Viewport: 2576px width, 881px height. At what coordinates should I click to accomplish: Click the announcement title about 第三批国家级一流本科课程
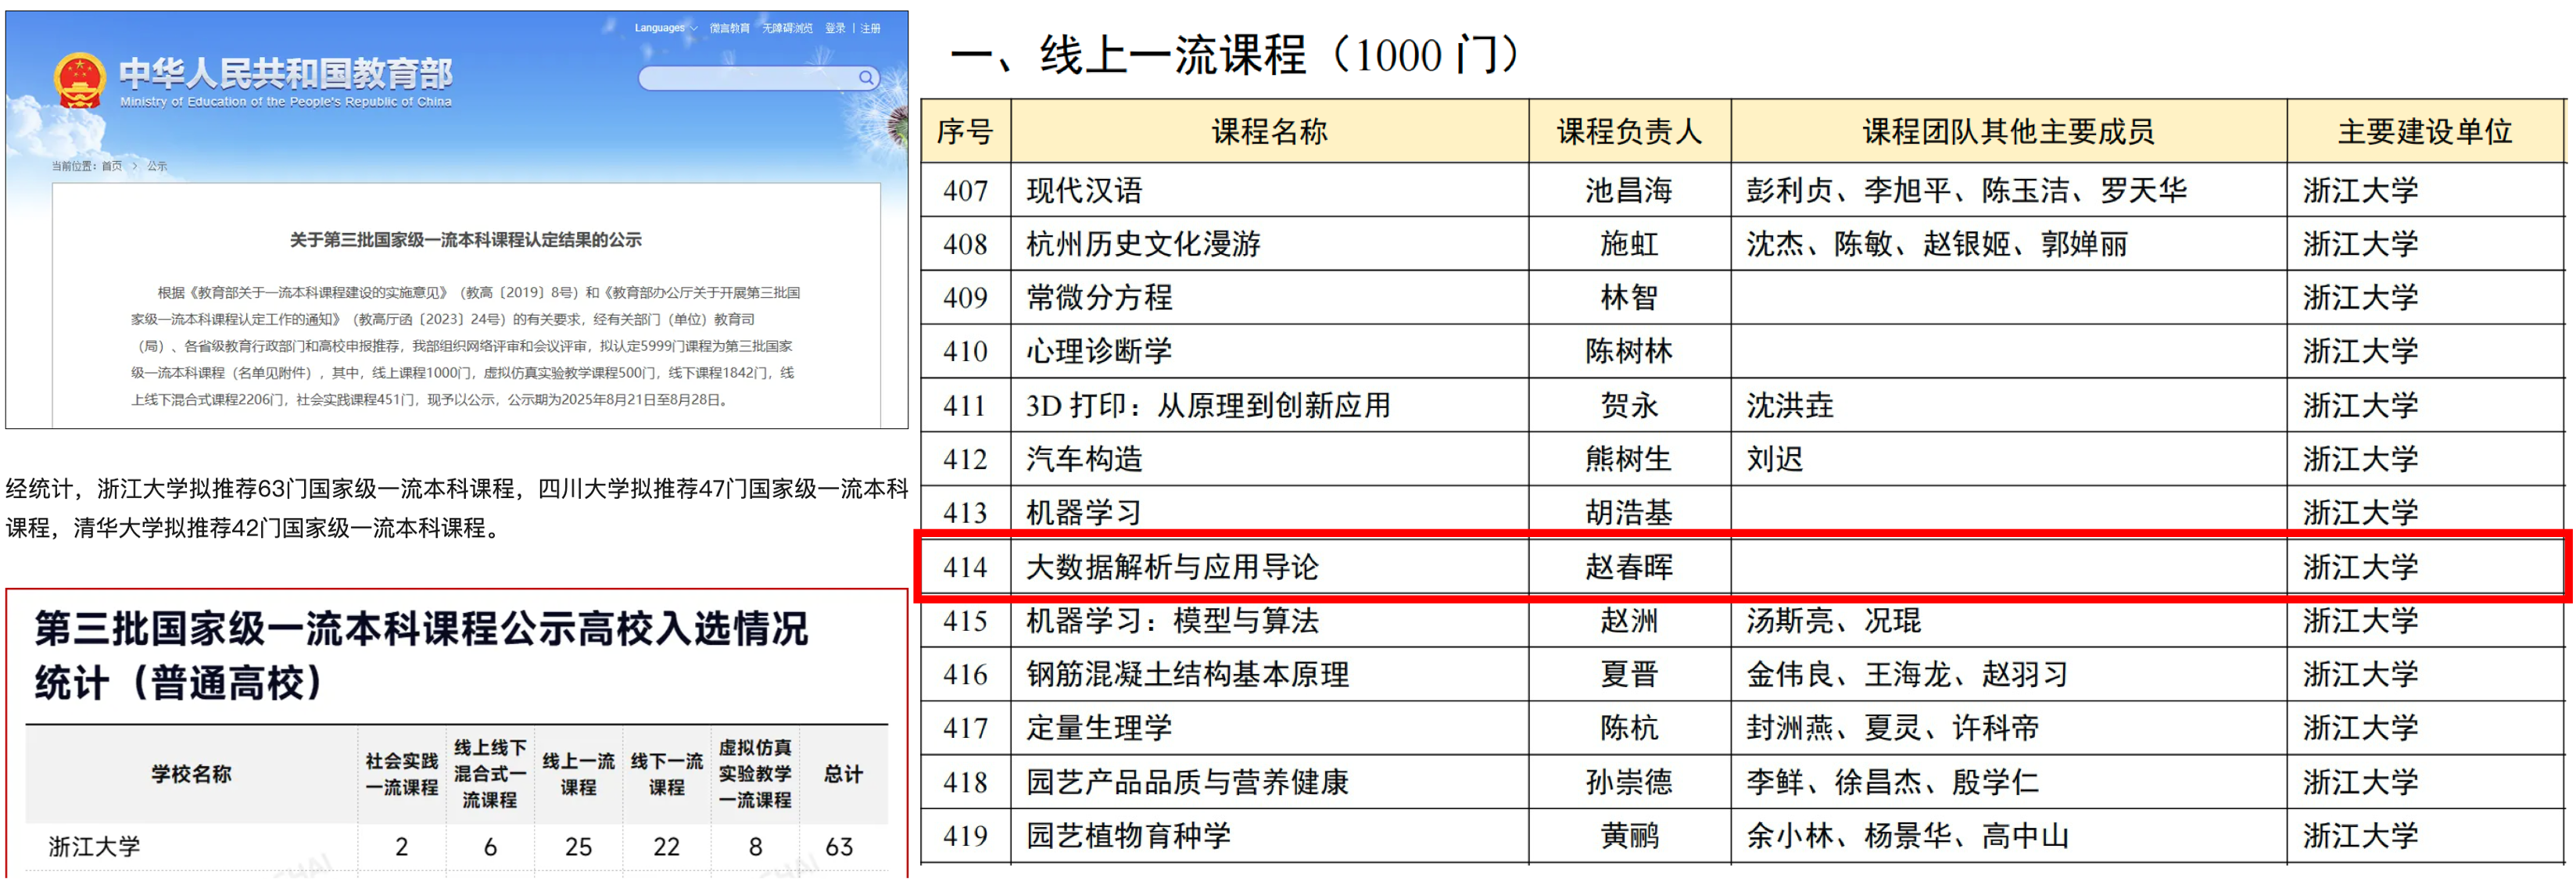pos(465,240)
